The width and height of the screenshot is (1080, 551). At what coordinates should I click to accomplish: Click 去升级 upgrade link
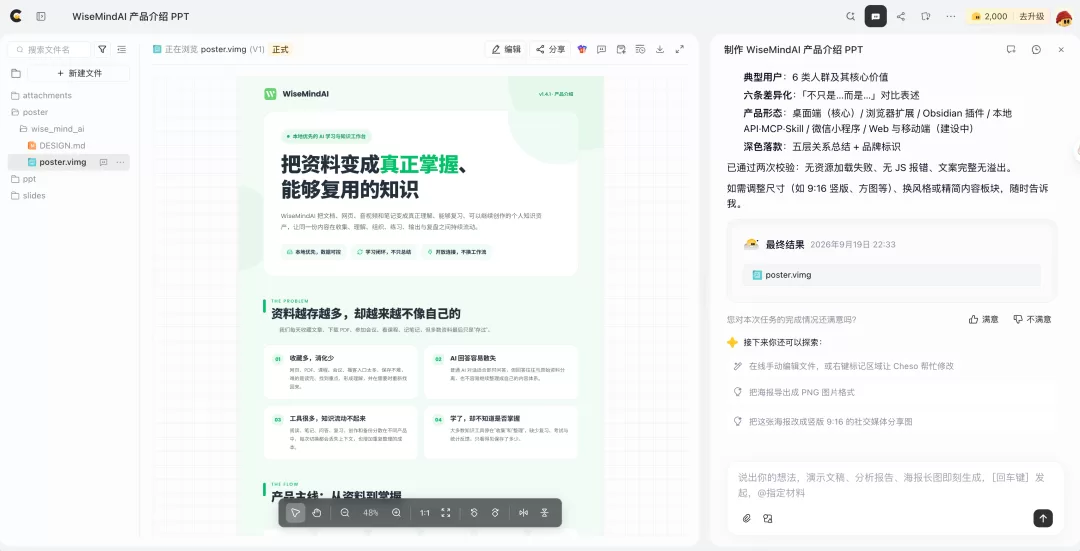point(1031,17)
